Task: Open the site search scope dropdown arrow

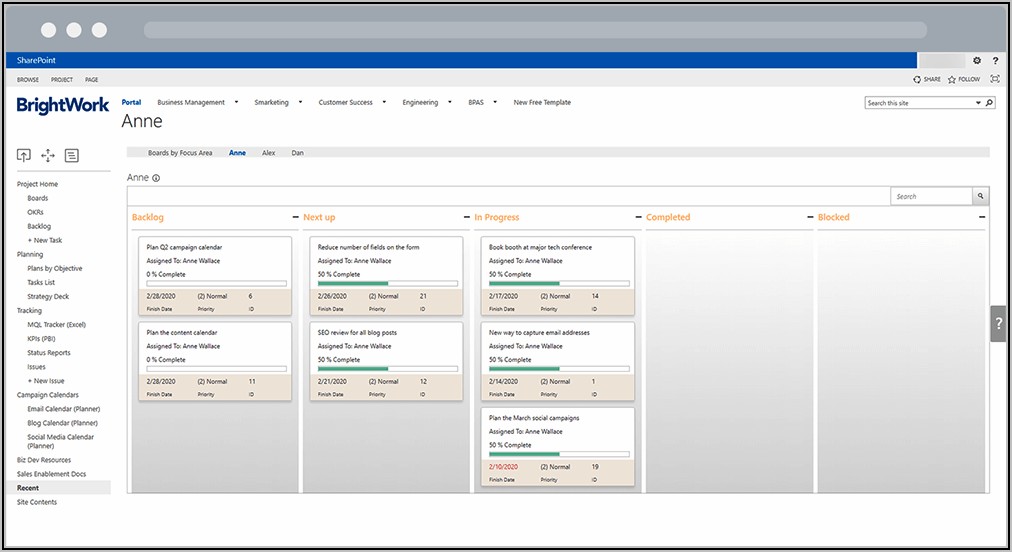Action: [978, 103]
